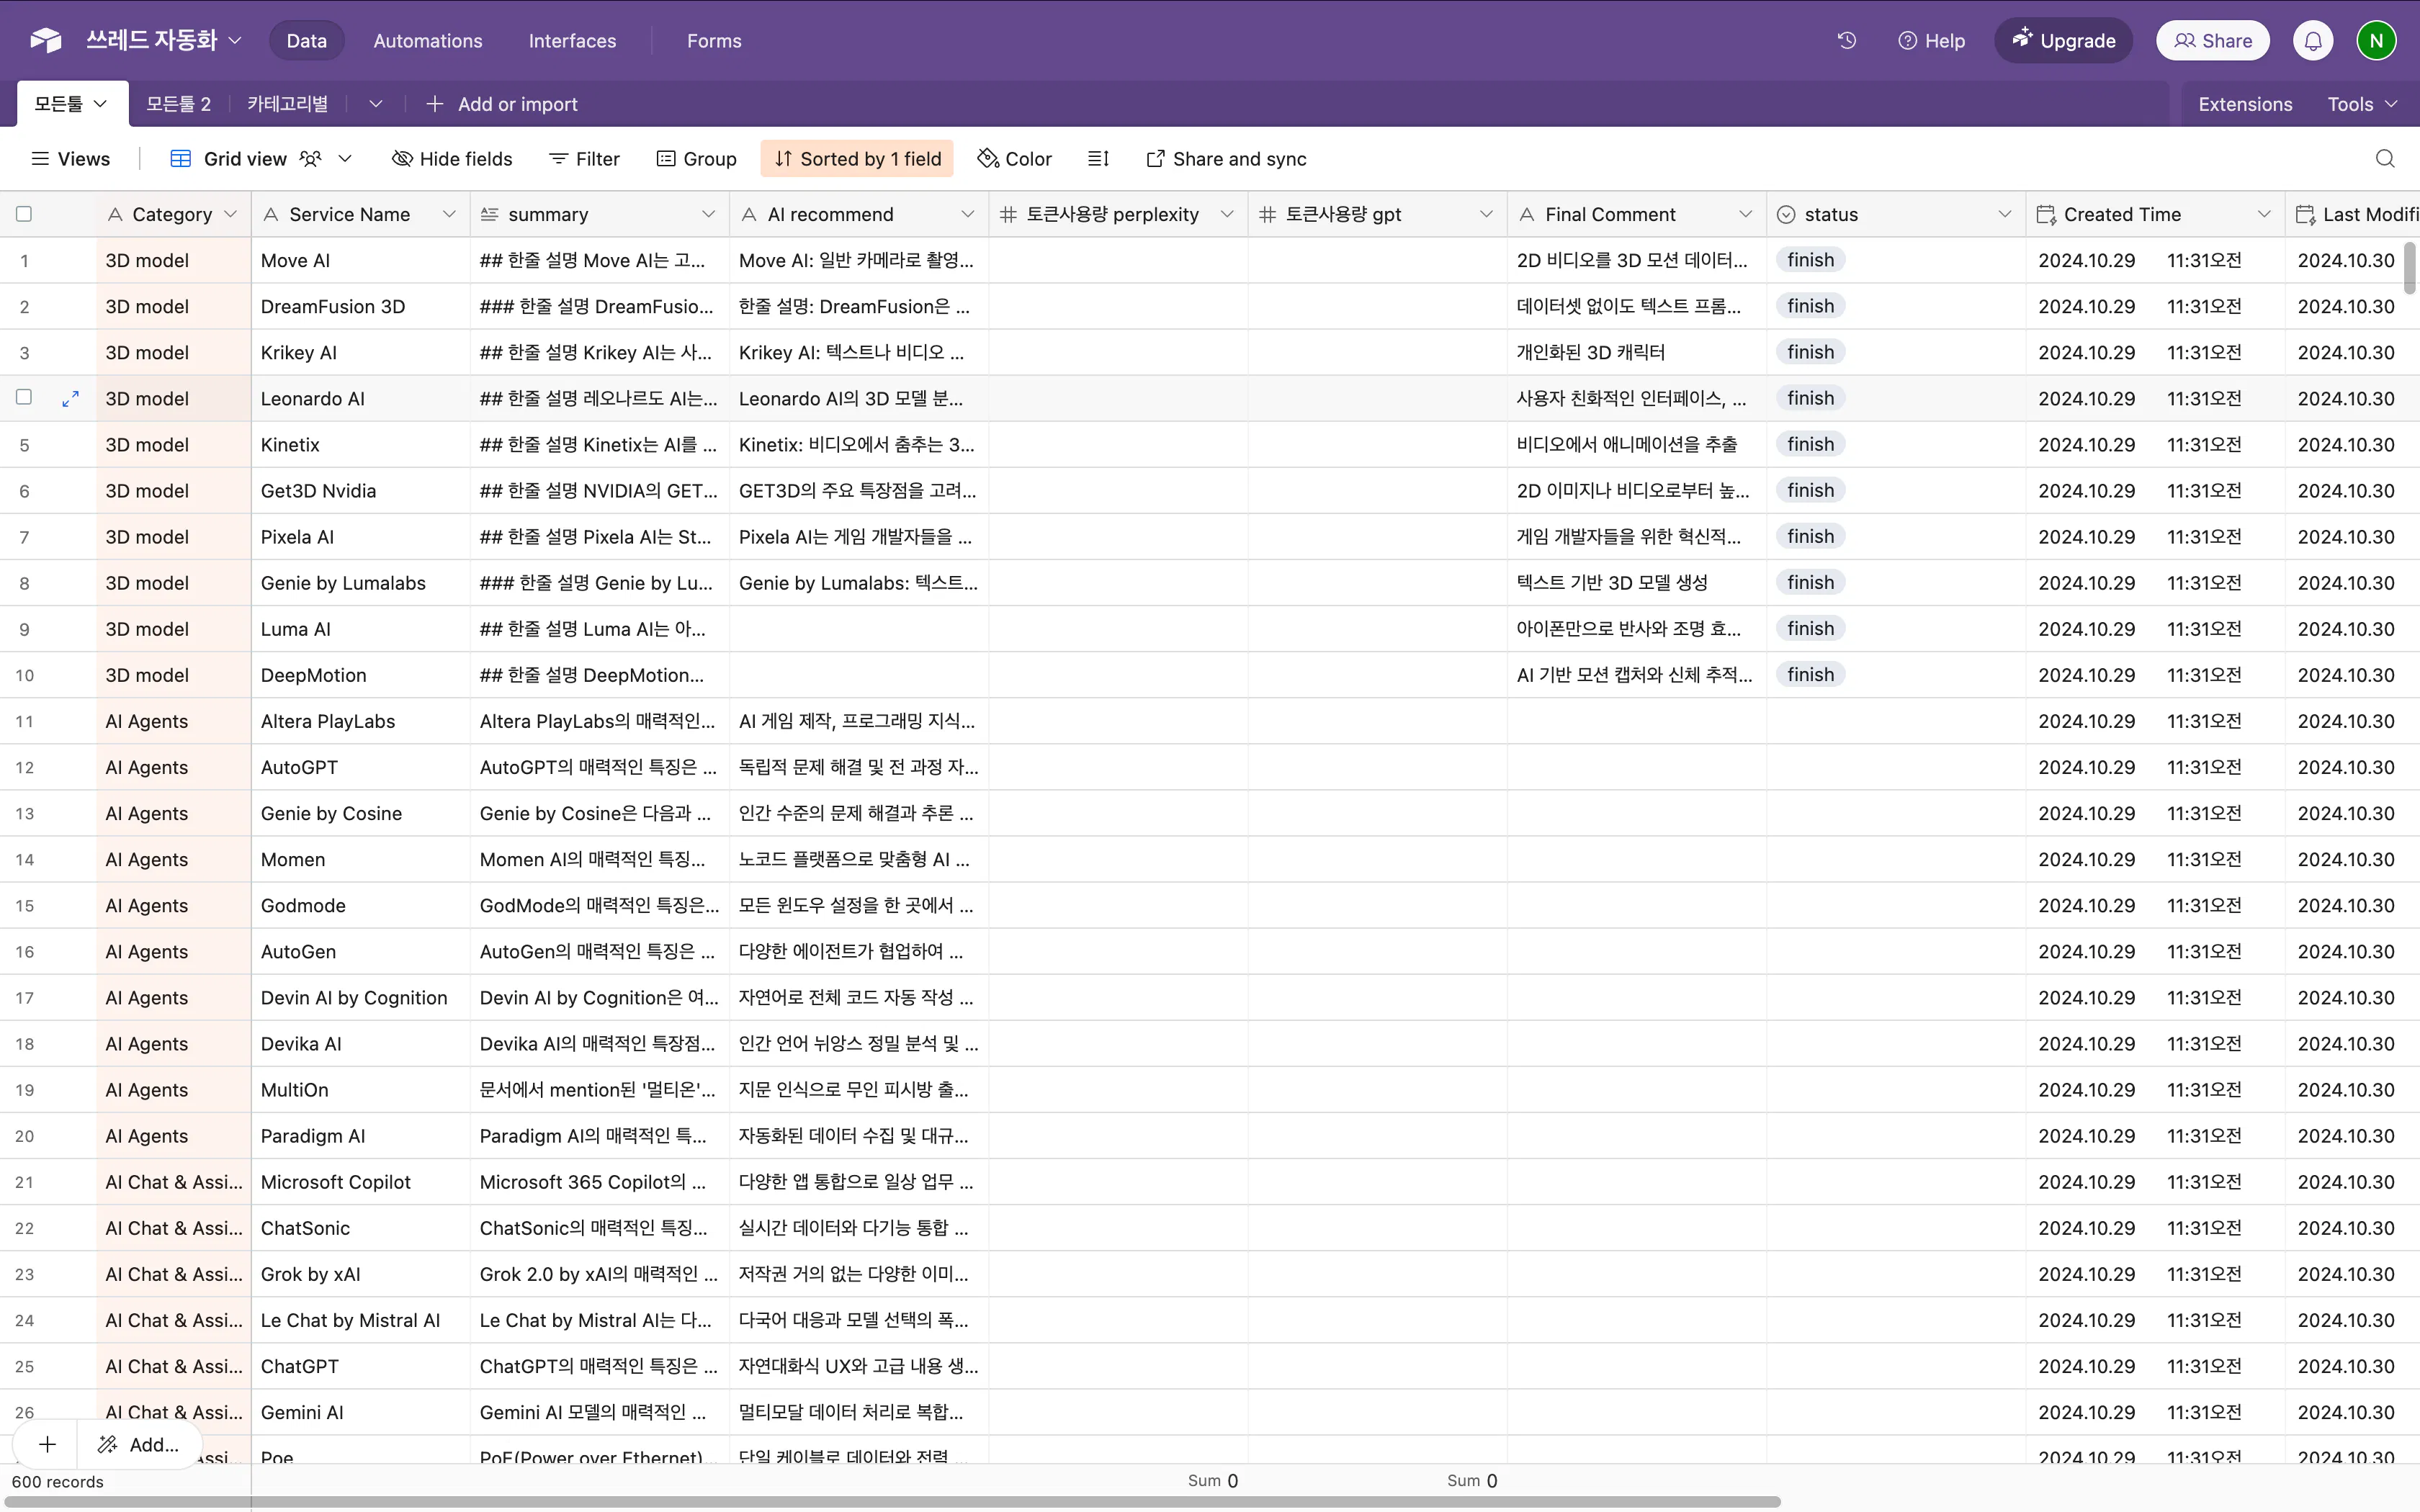Open notifications bell icon
The image size is (2420, 1512).
click(2313, 40)
